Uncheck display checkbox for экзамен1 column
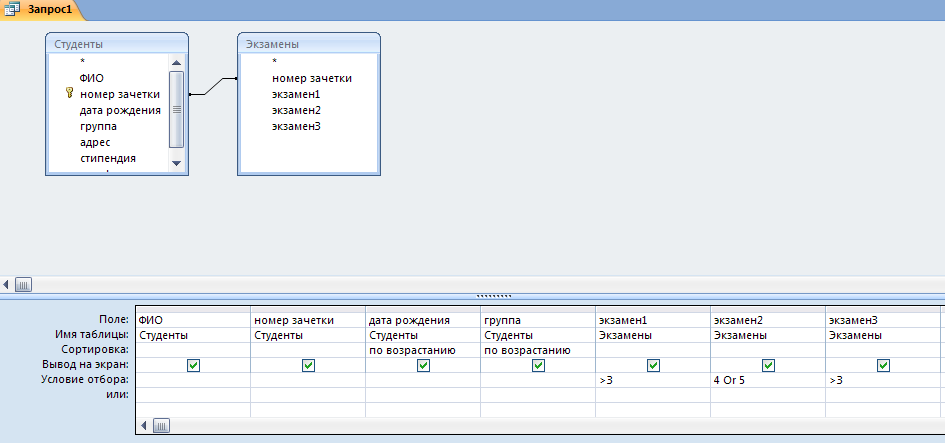 (653, 365)
